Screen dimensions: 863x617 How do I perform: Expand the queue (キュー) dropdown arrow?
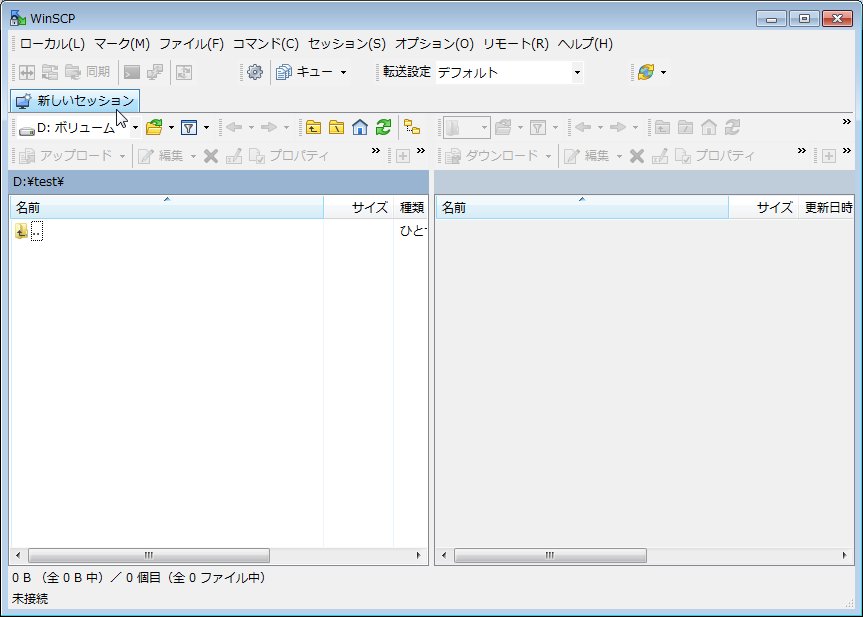[343, 72]
